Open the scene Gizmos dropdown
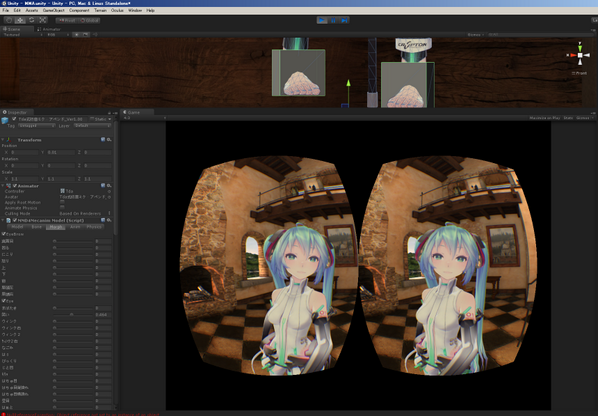The width and height of the screenshot is (598, 416). point(475,35)
